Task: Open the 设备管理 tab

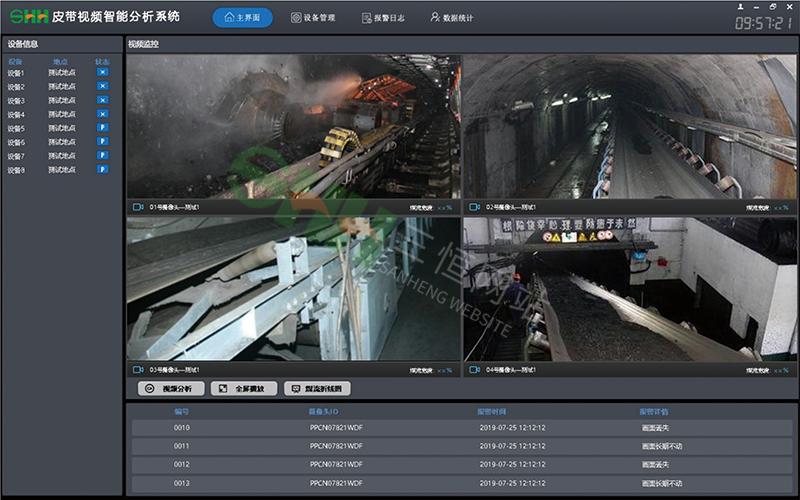Action: [314, 18]
